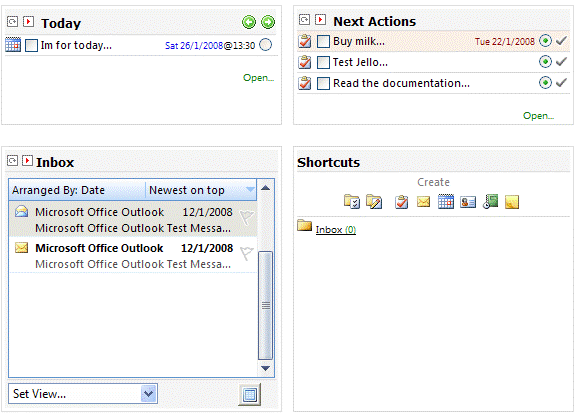Click the Open link in Next Actions
The height and width of the screenshot is (418, 575).
538,116
